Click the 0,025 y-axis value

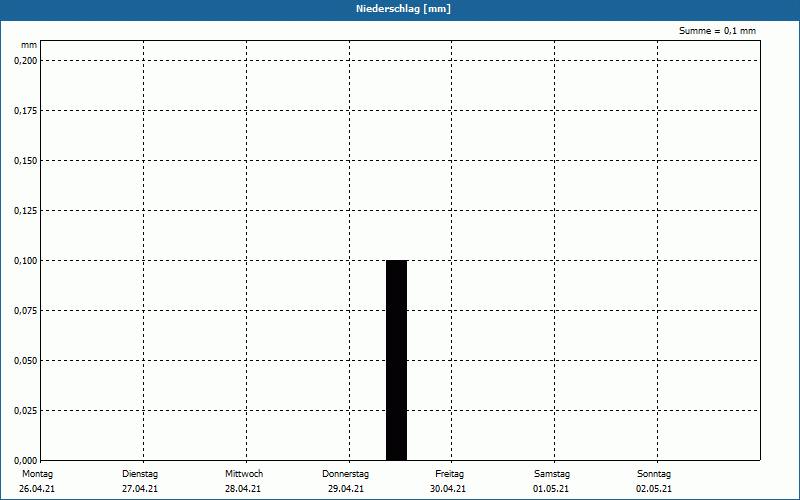pos(26,411)
